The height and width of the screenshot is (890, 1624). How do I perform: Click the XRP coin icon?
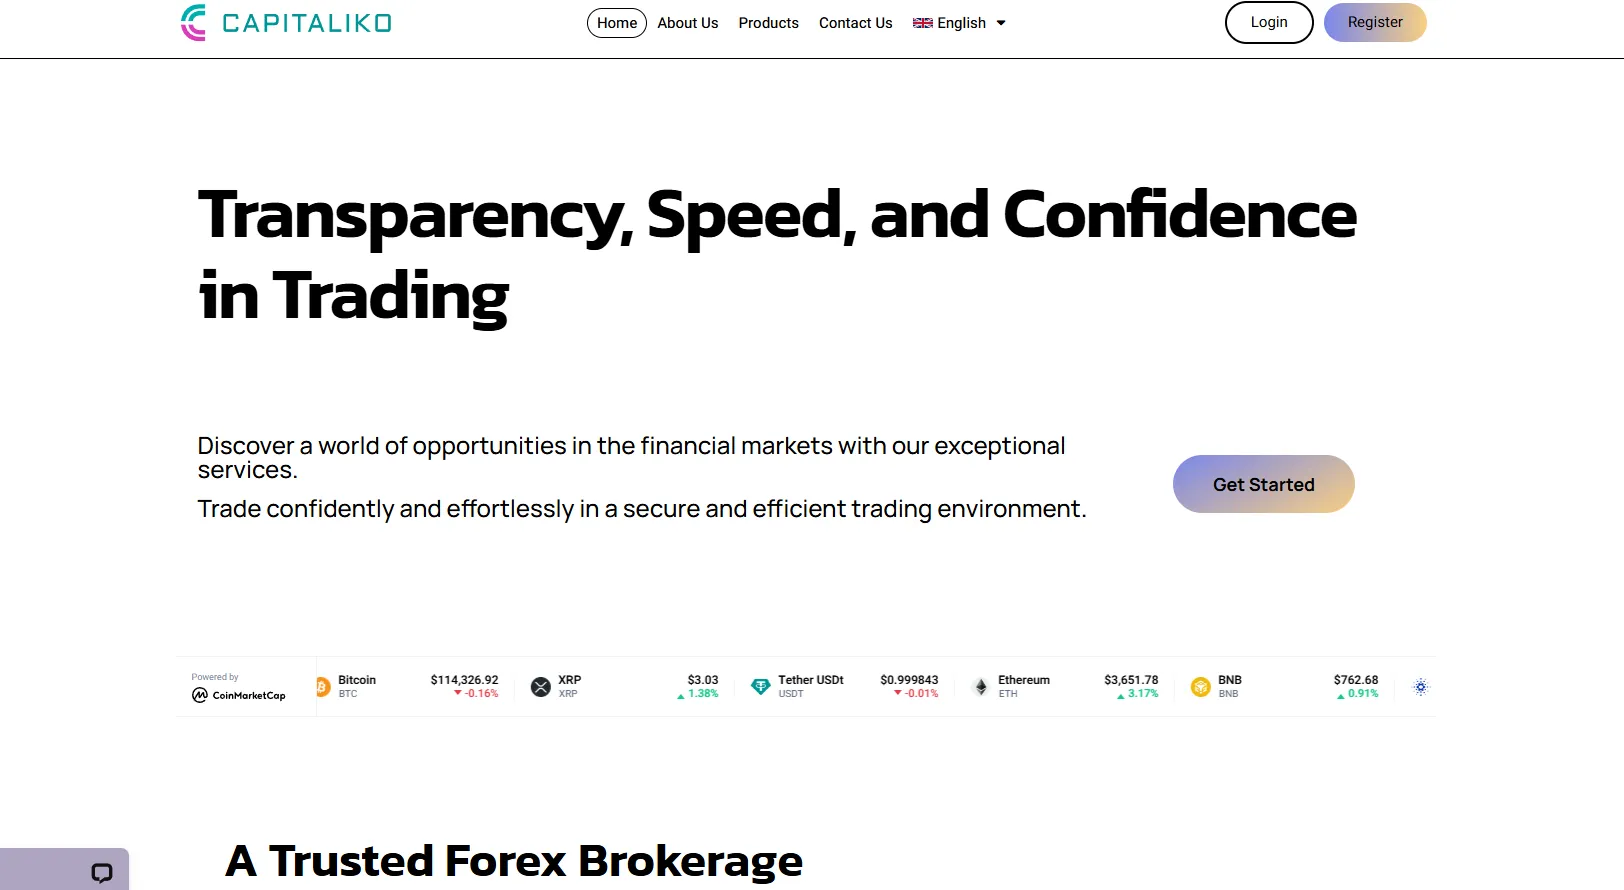coord(541,687)
